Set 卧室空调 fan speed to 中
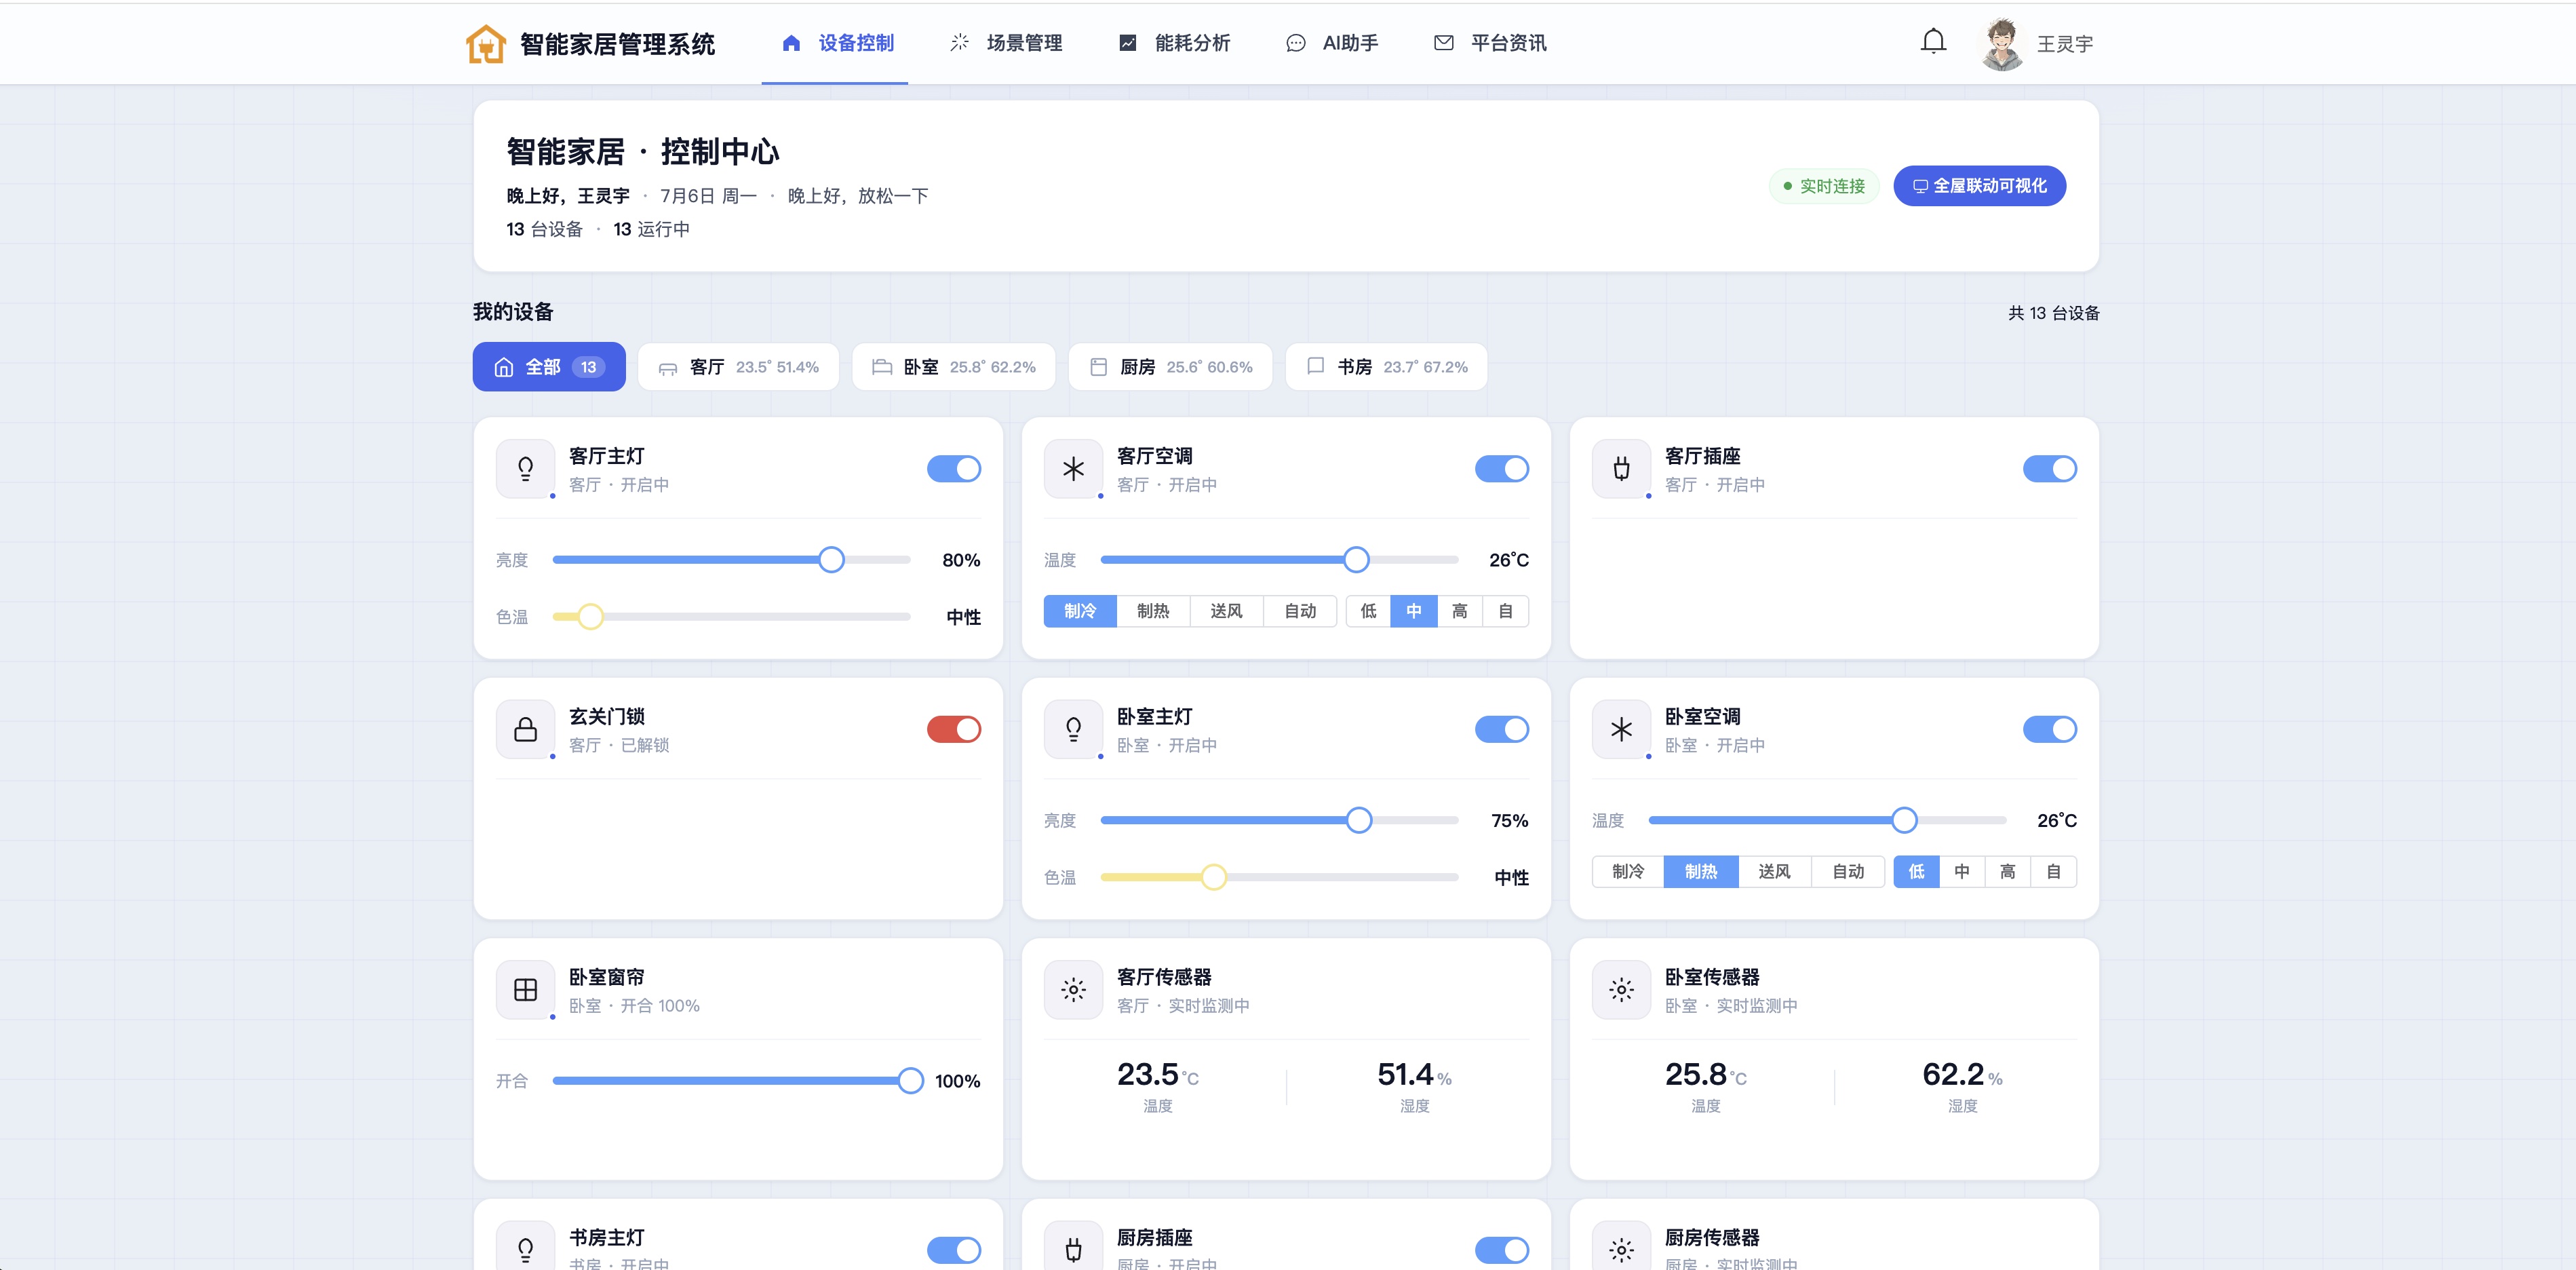This screenshot has height=1270, width=2576. [1962, 872]
